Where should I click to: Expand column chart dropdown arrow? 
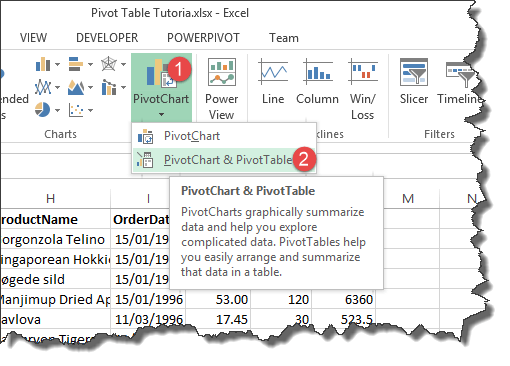pos(57,64)
